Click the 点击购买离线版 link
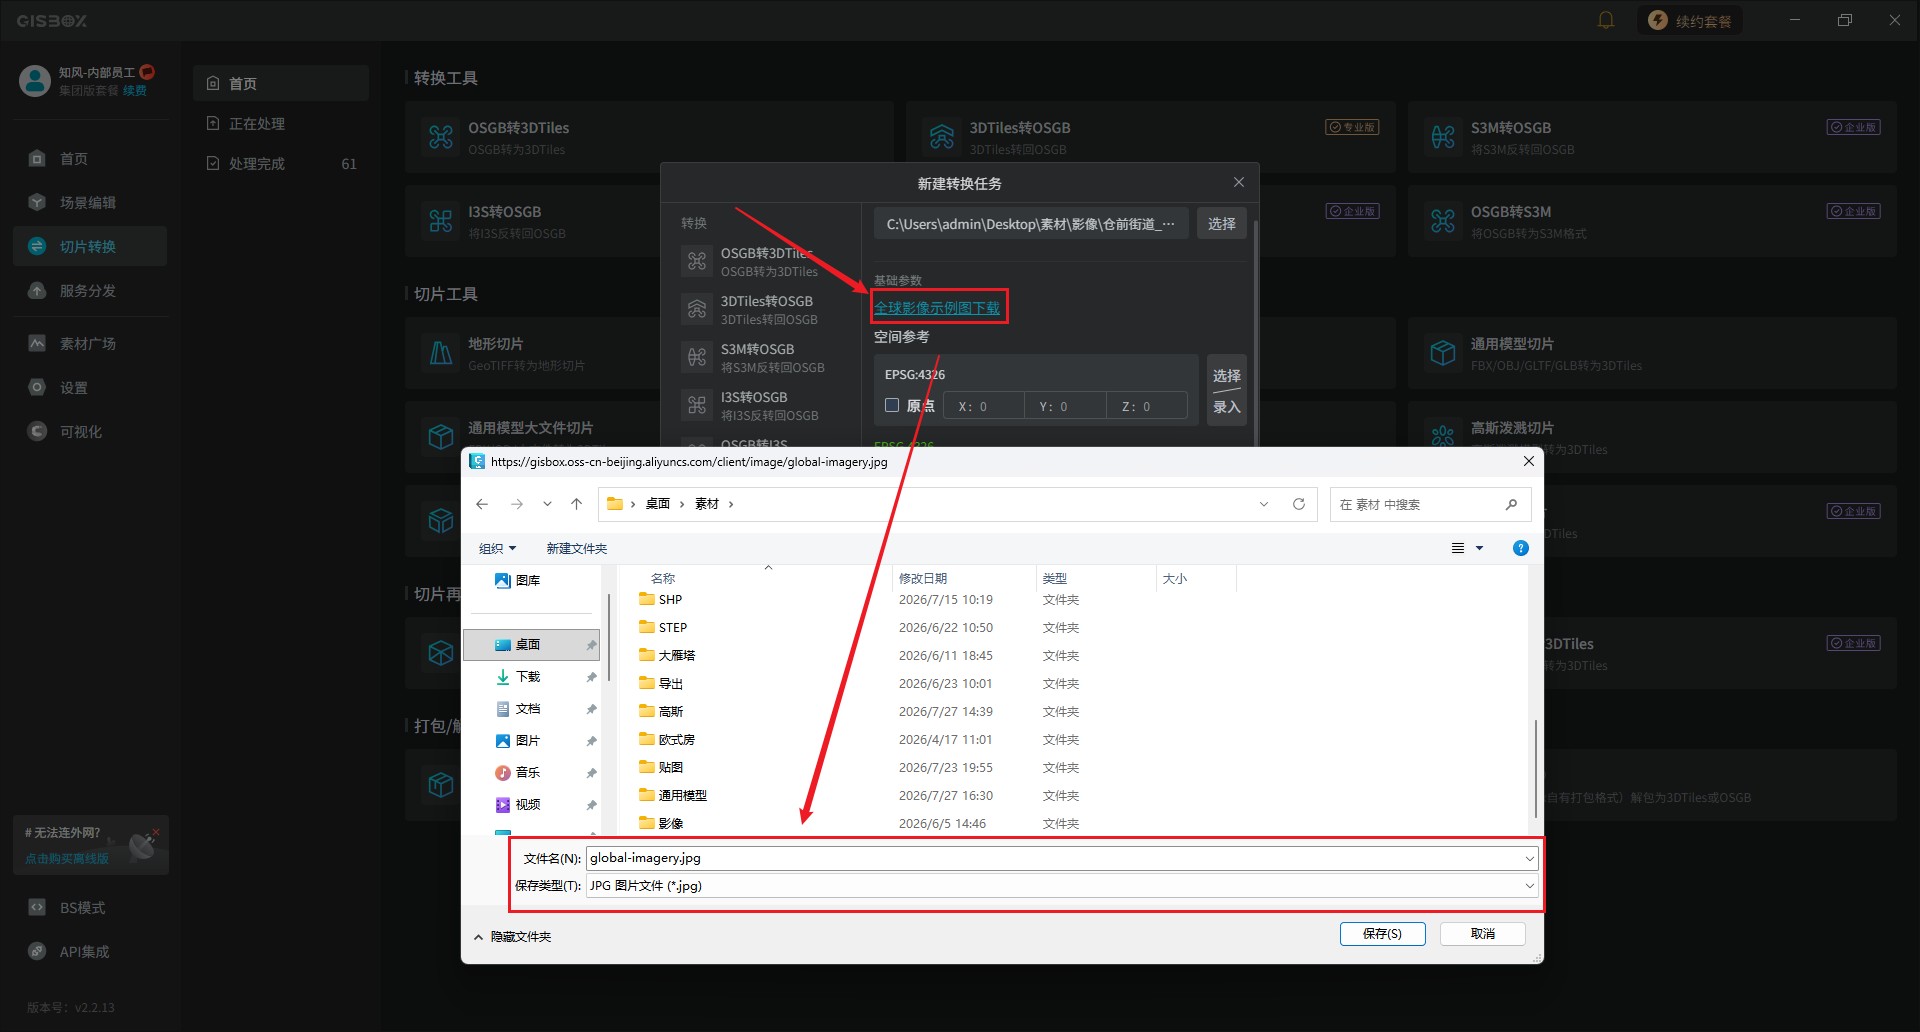 click(67, 859)
